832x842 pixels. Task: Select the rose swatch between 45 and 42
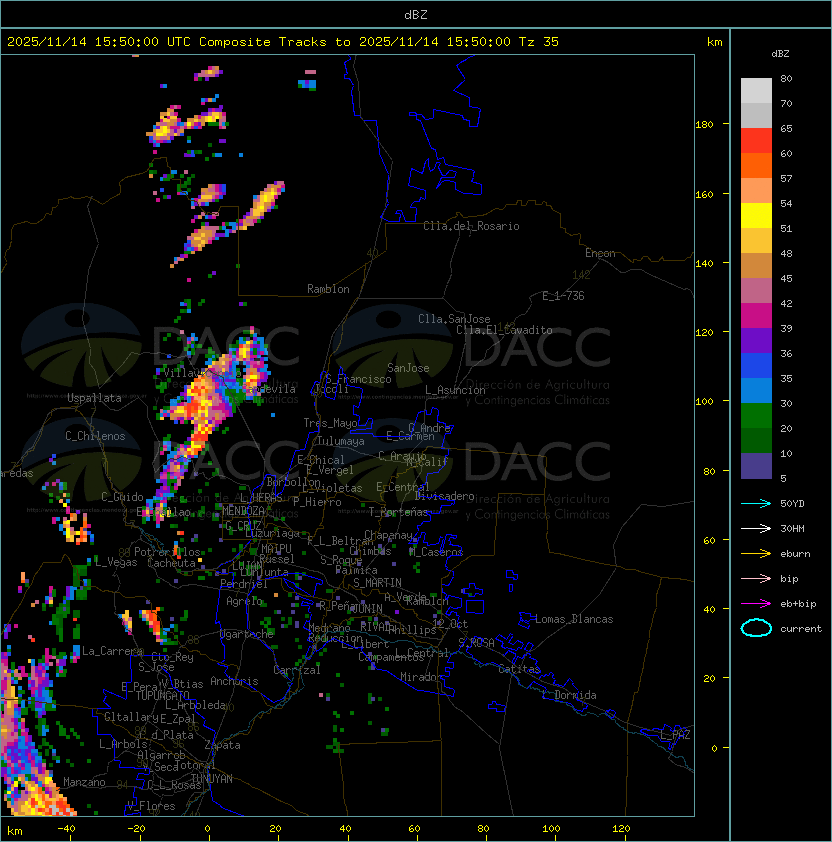pos(756,291)
